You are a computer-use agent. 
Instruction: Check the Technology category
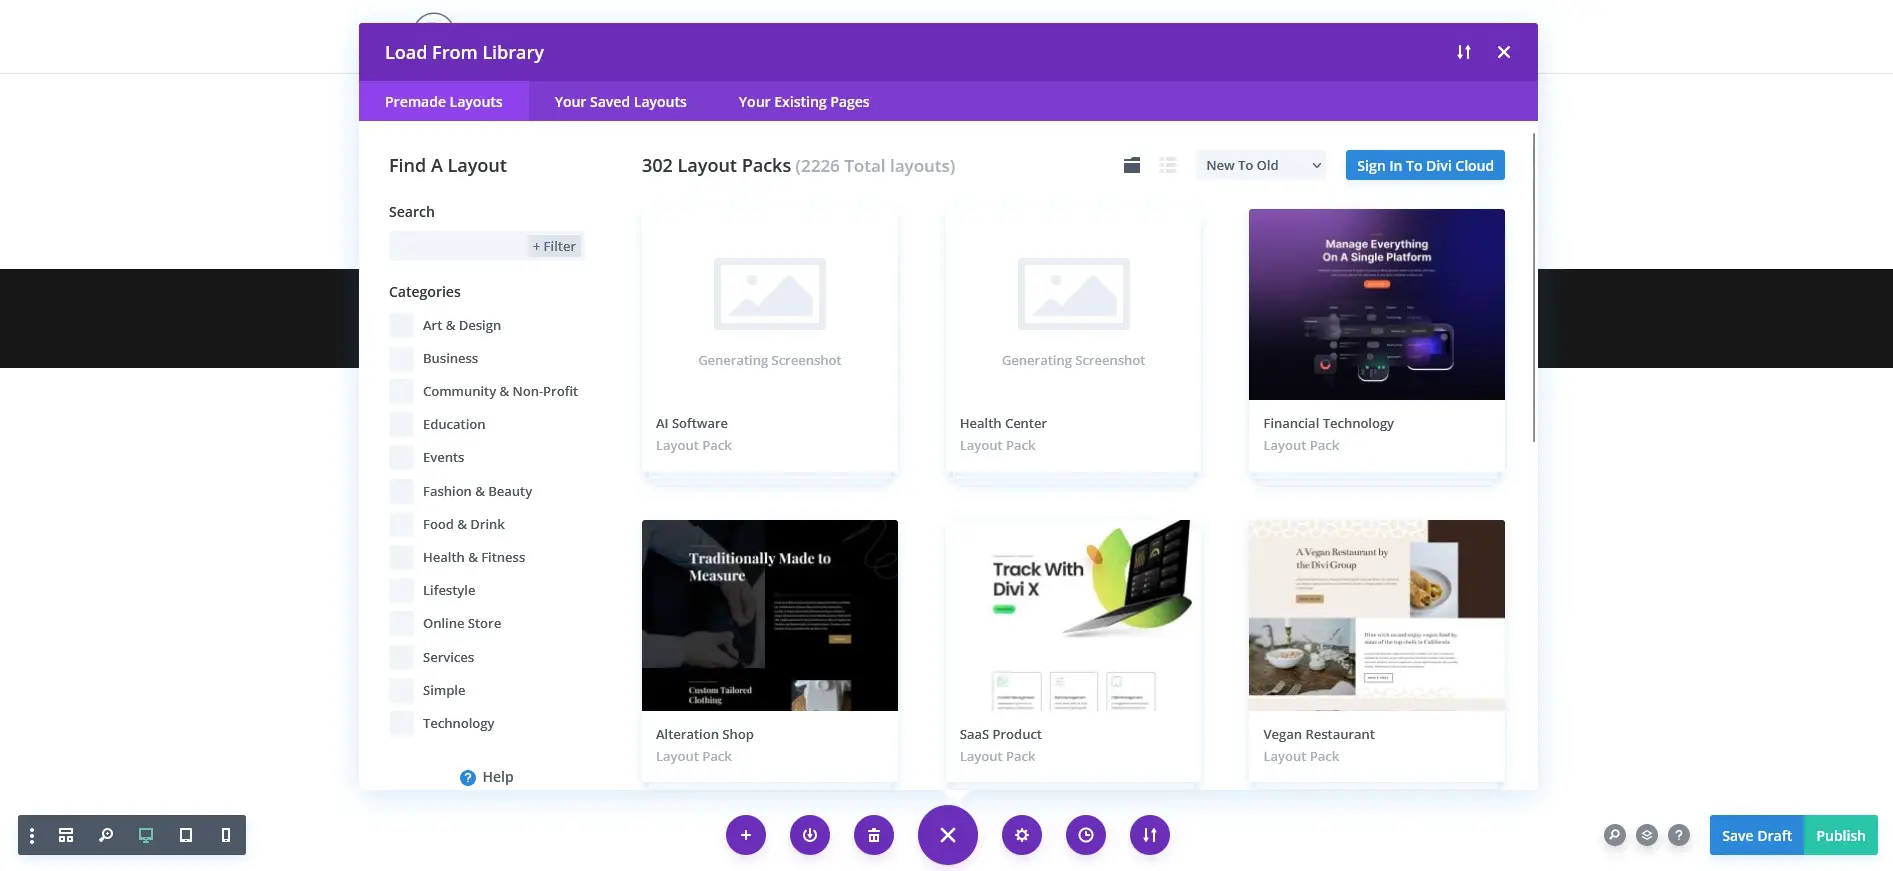401,723
